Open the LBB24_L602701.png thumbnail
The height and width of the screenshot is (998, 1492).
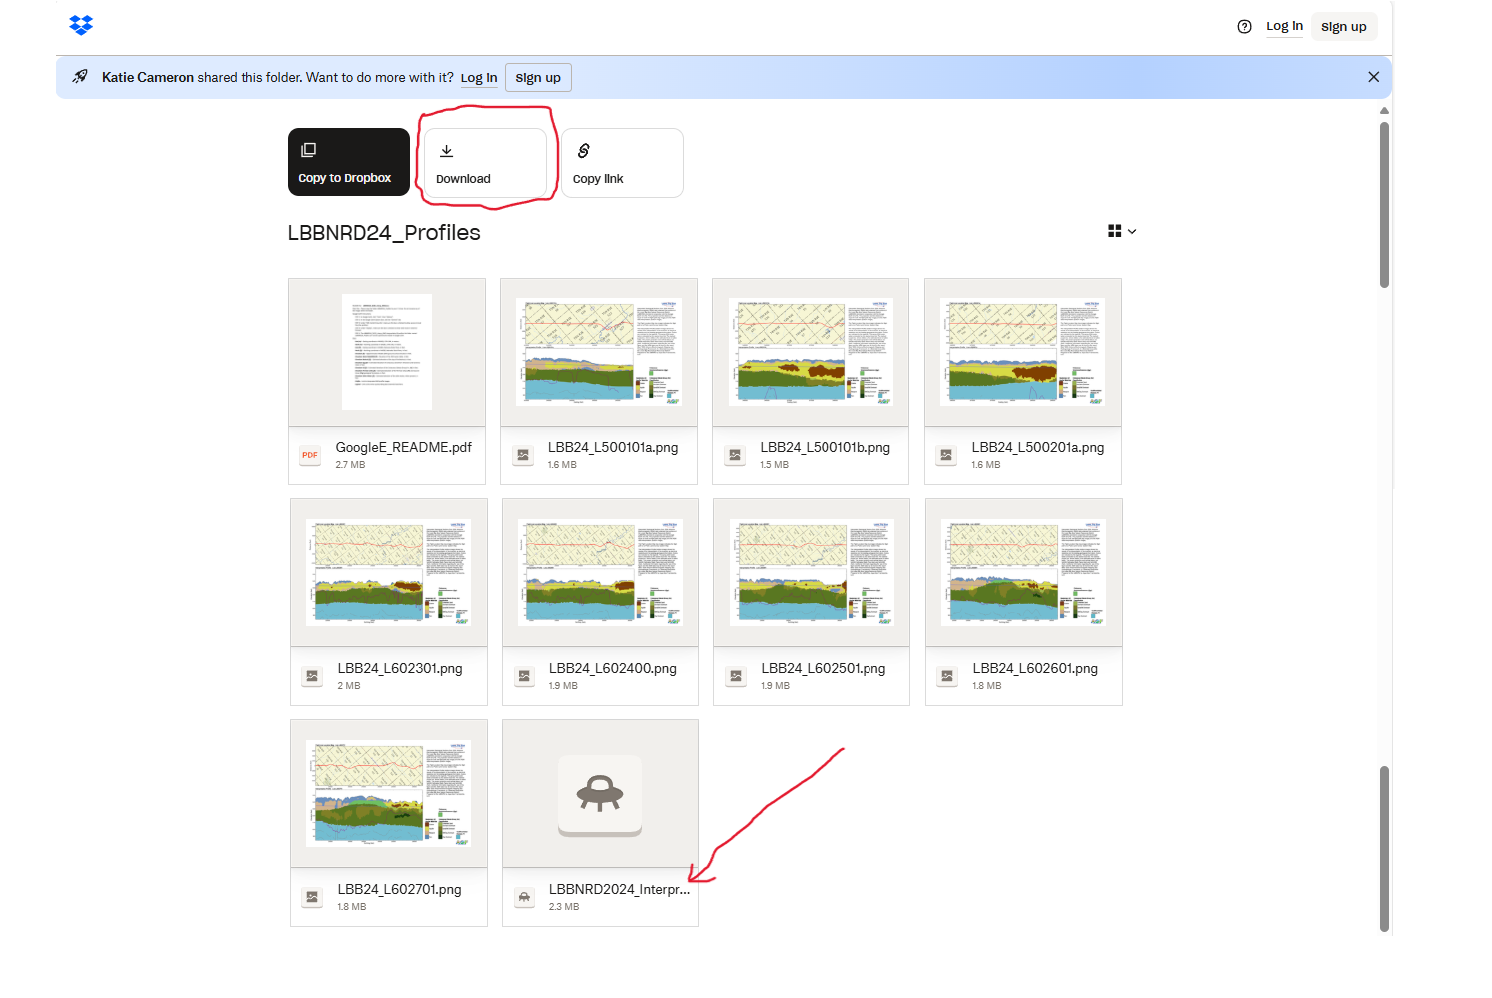pyautogui.click(x=389, y=794)
